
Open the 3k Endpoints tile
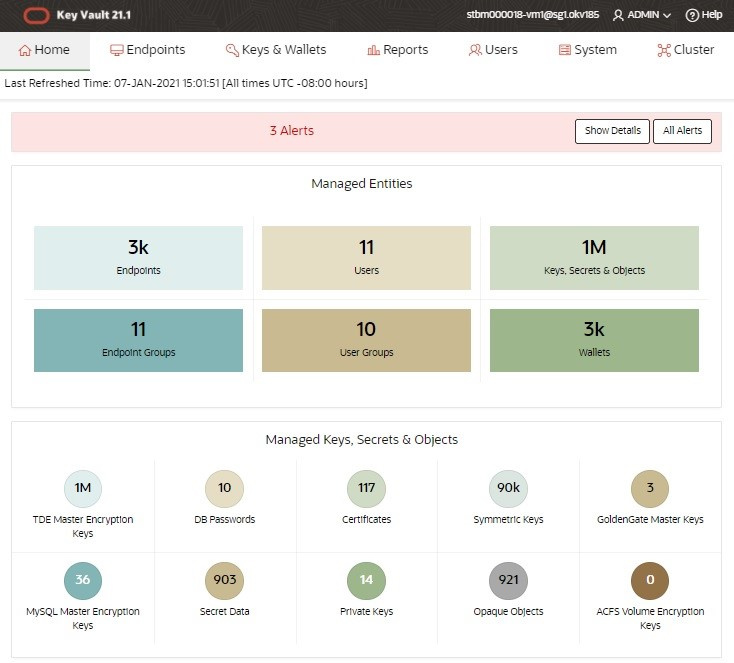139,258
